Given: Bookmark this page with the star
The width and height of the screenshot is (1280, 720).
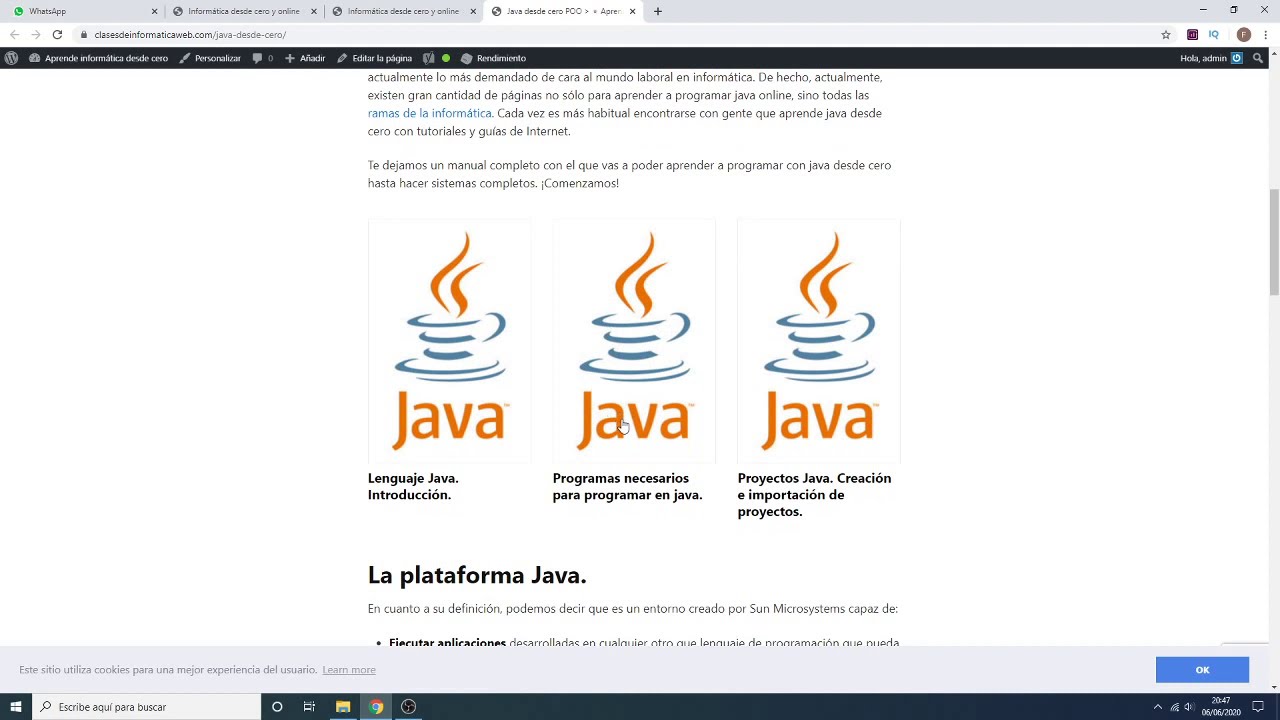Looking at the screenshot, I should pos(1165,34).
